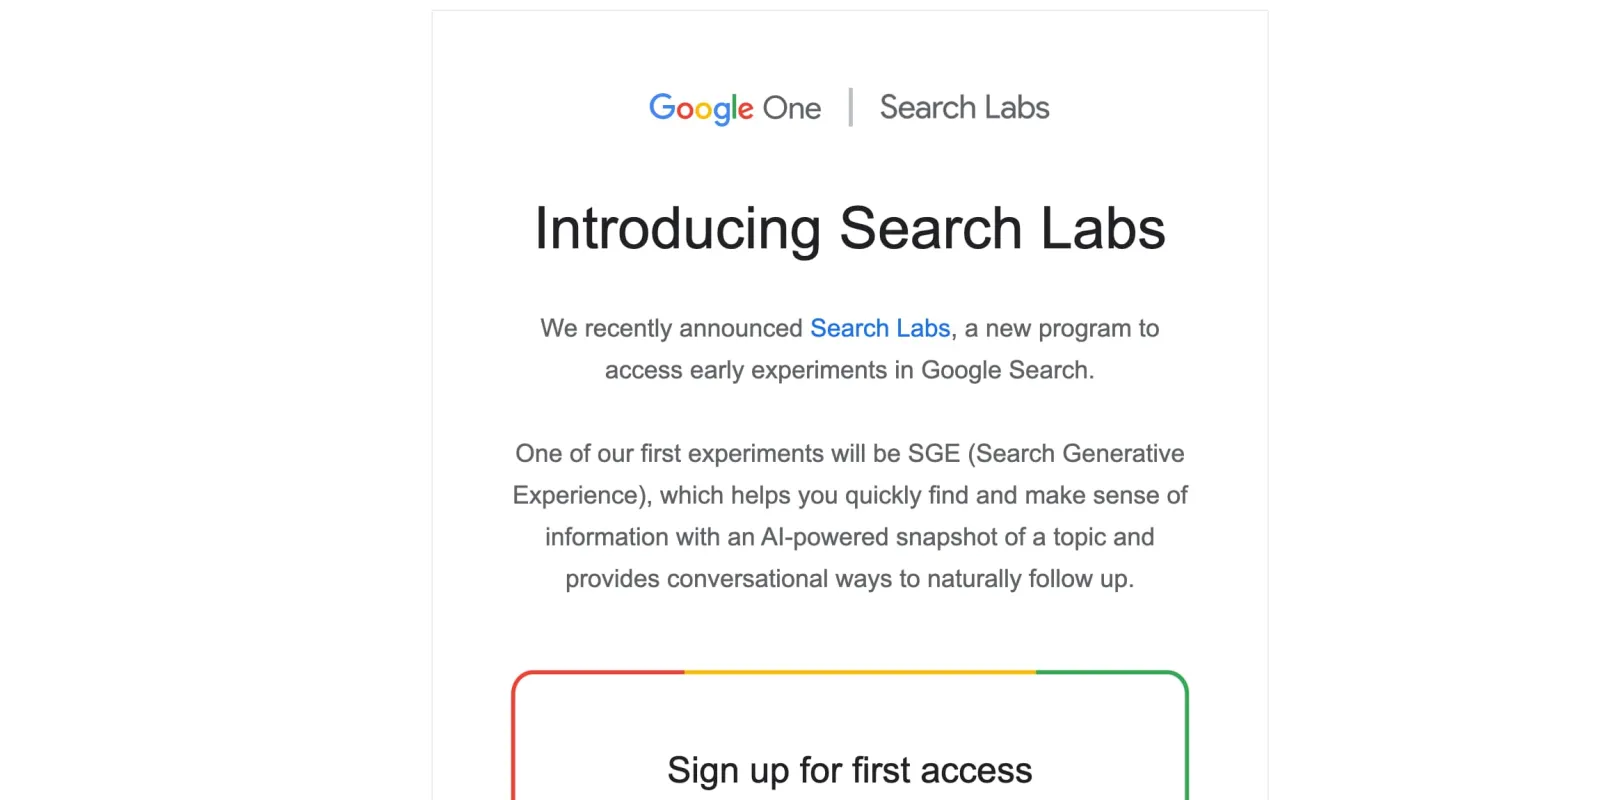
Task: Click the 'Sign up for first access' title text
Action: (849, 770)
